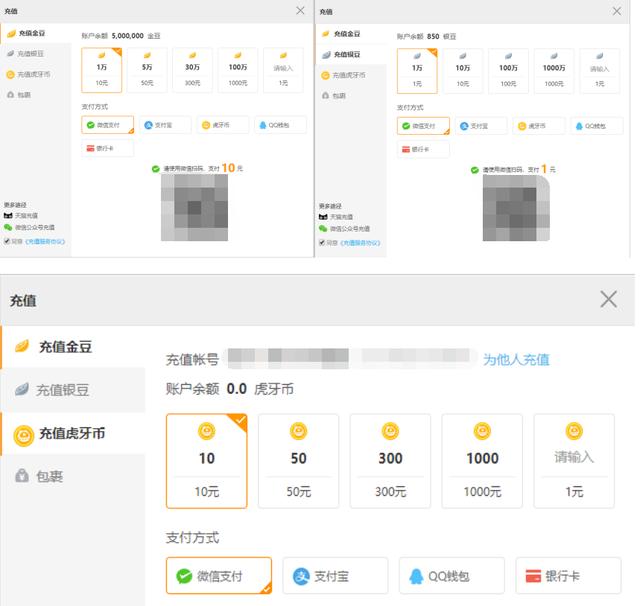Open 包裹 bag tab in Huya coin window

[73, 476]
